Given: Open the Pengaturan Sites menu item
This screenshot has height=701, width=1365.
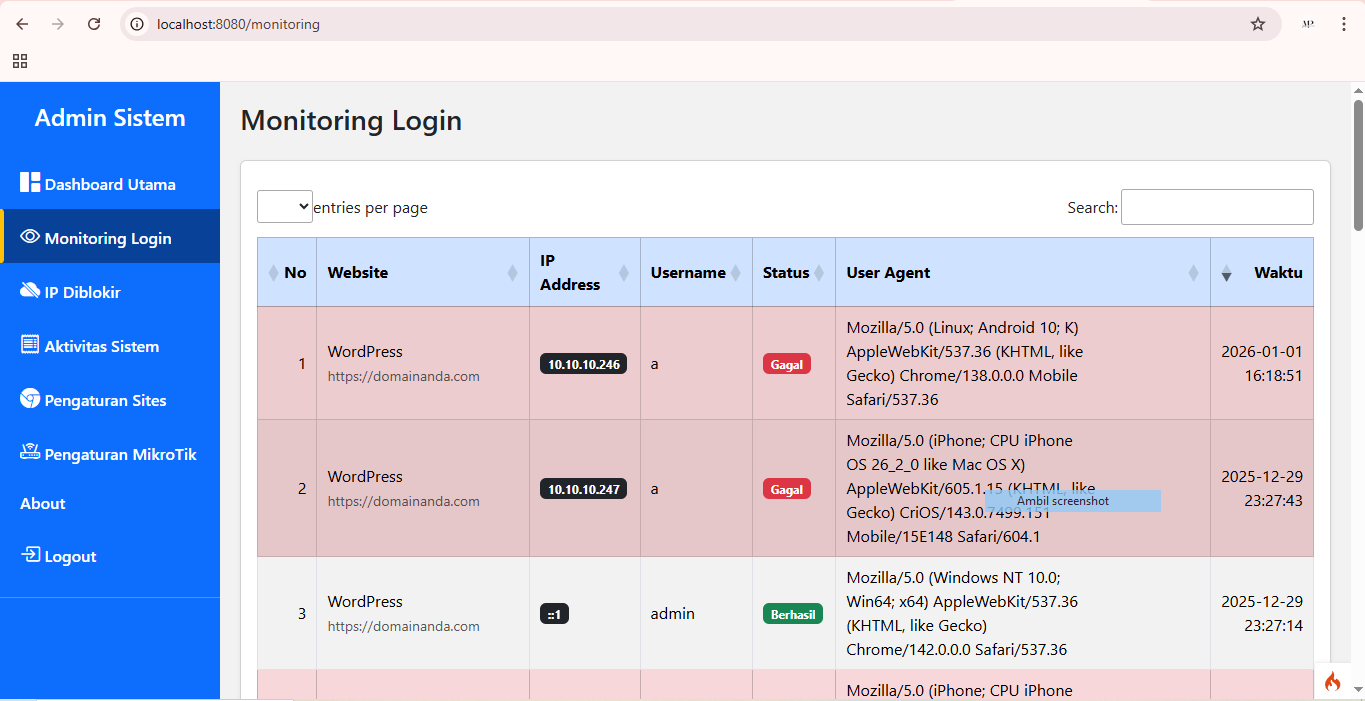Looking at the screenshot, I should 110,400.
